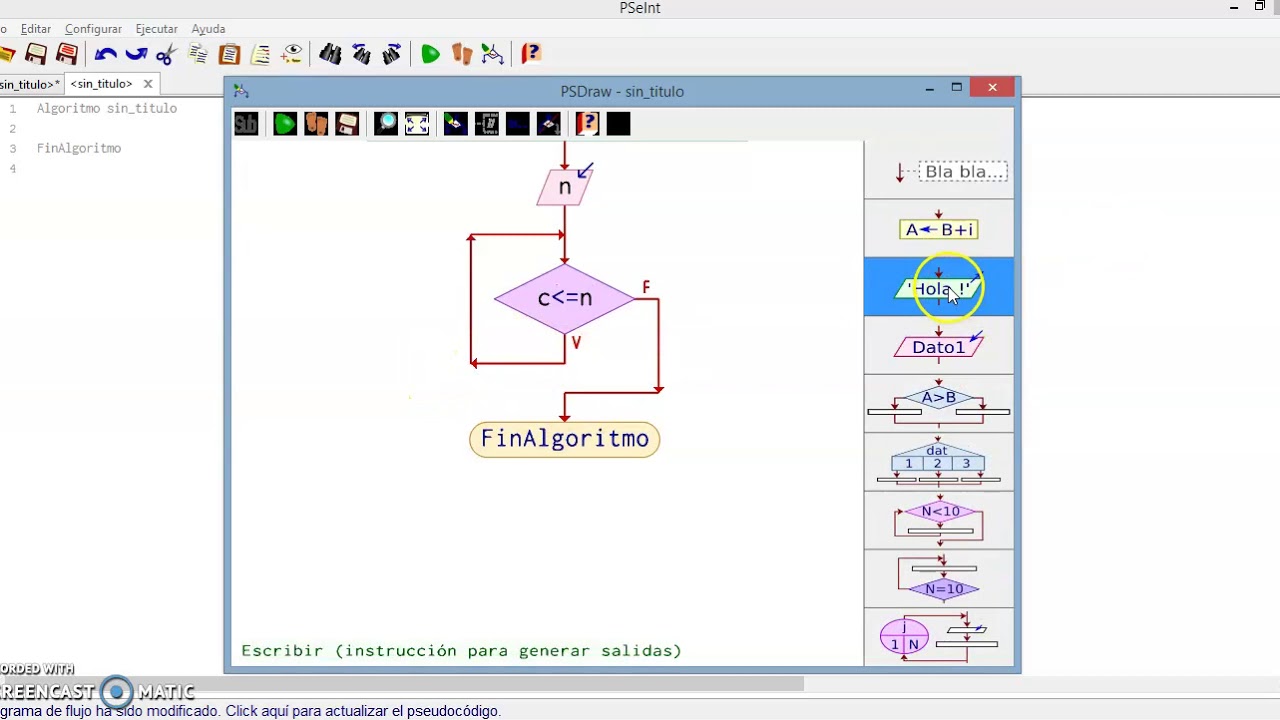Open flowchart editor icon in PSeInt toolbar

[x=492, y=54]
